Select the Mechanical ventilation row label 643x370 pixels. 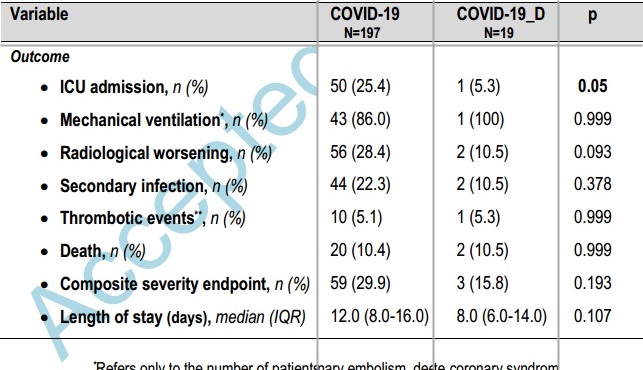click(x=164, y=120)
